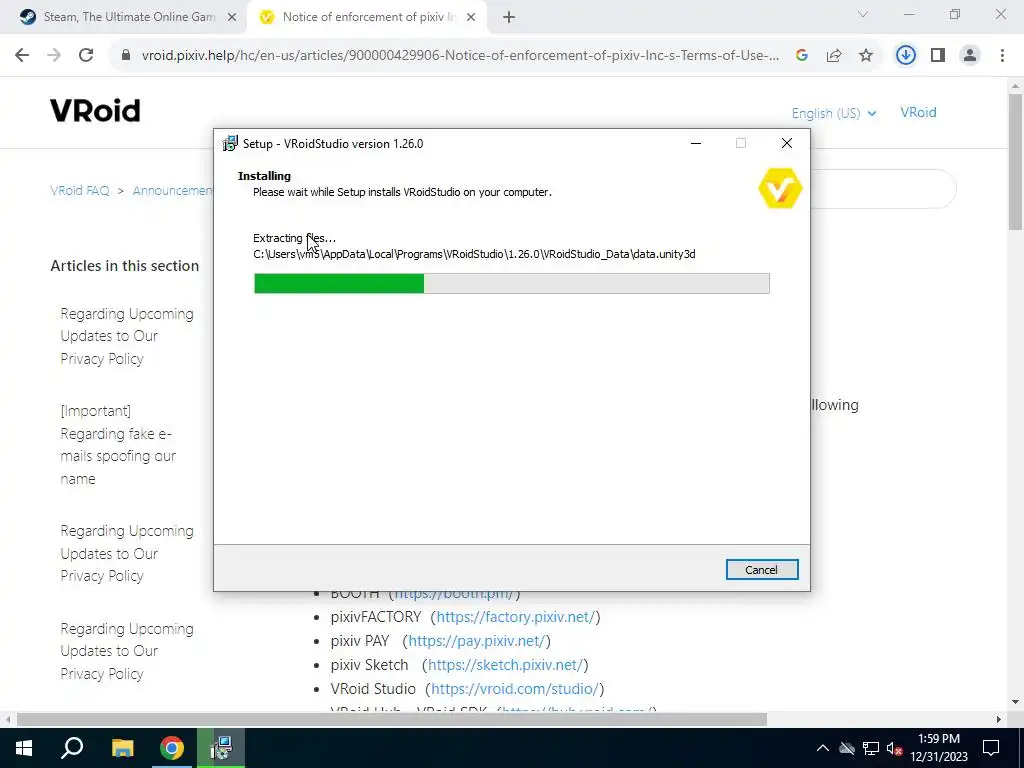This screenshot has height=768, width=1024.
Task: Open VRoid FAQ breadcrumb link
Action: (x=80, y=191)
